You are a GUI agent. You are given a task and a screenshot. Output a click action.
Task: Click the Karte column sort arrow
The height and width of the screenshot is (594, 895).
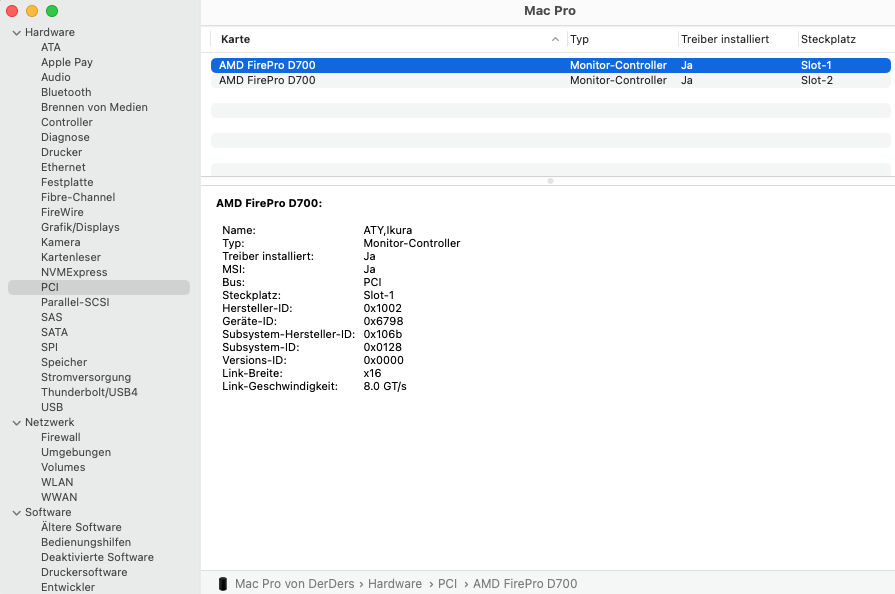pyautogui.click(x=555, y=39)
